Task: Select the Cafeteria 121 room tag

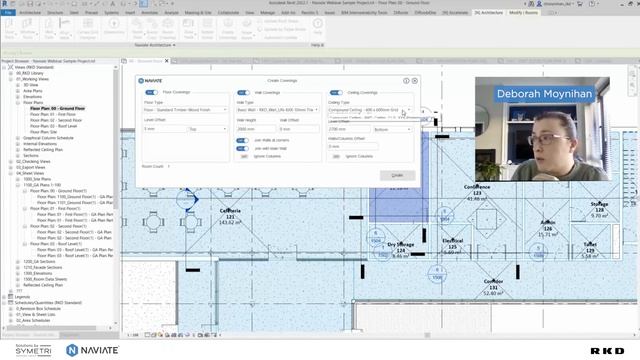Action: (230, 216)
